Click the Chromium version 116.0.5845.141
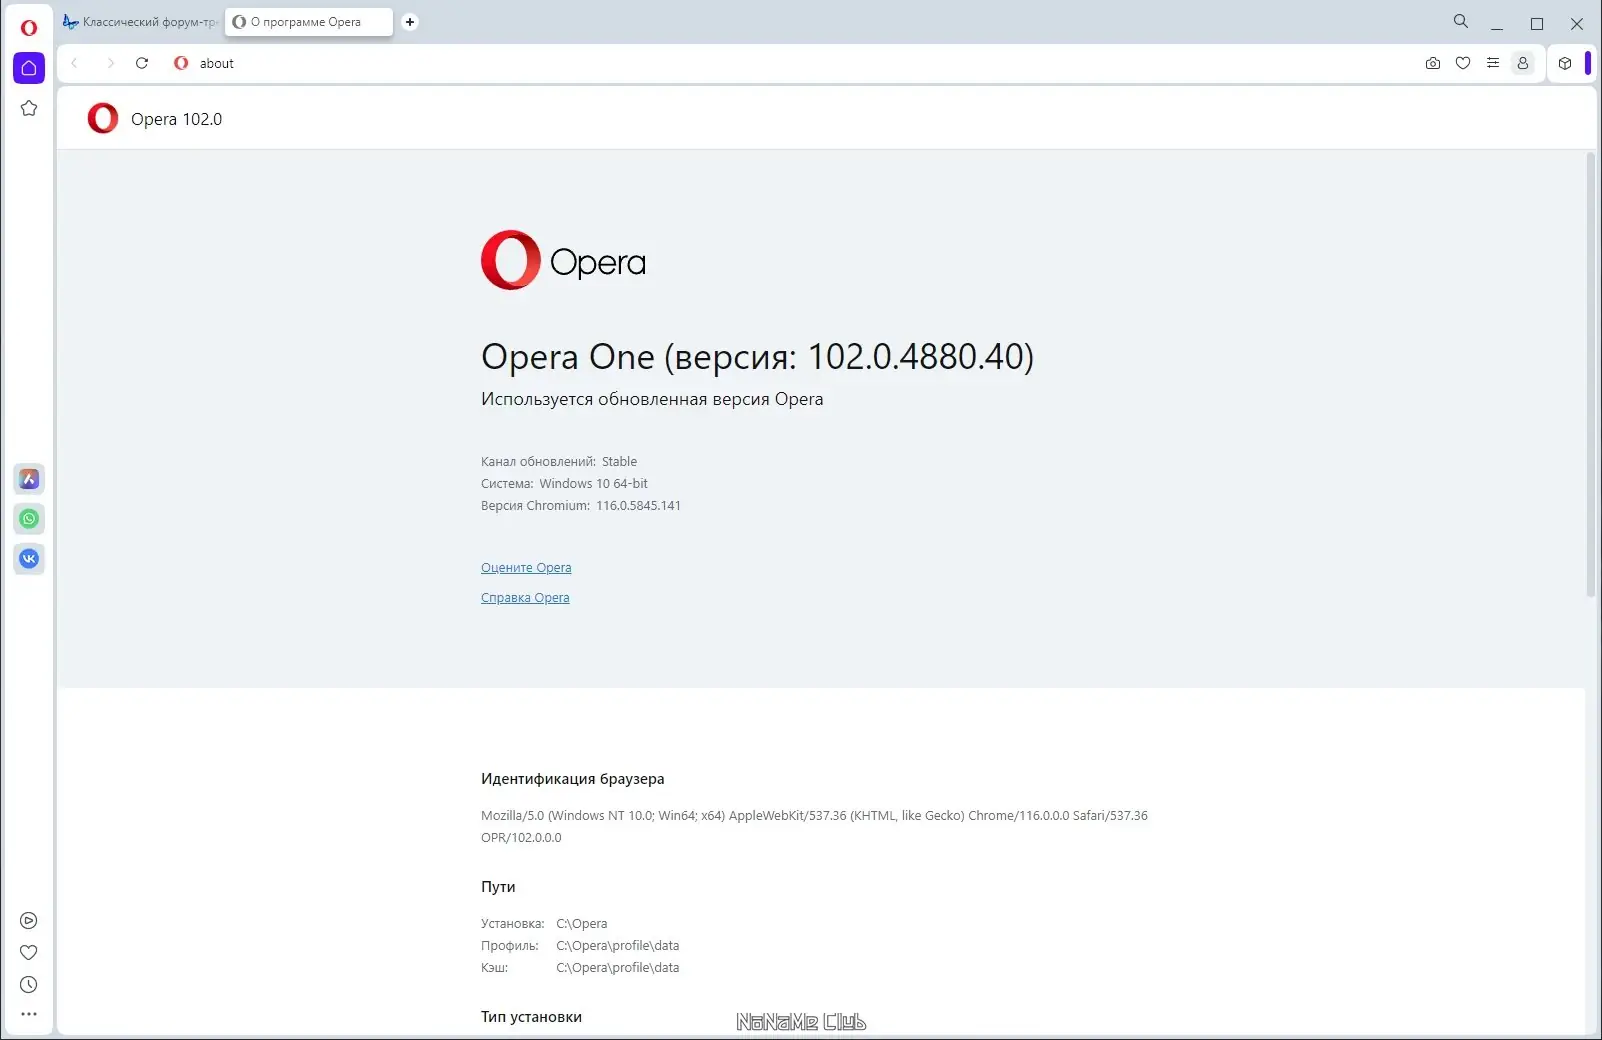This screenshot has width=1602, height=1040. click(638, 506)
